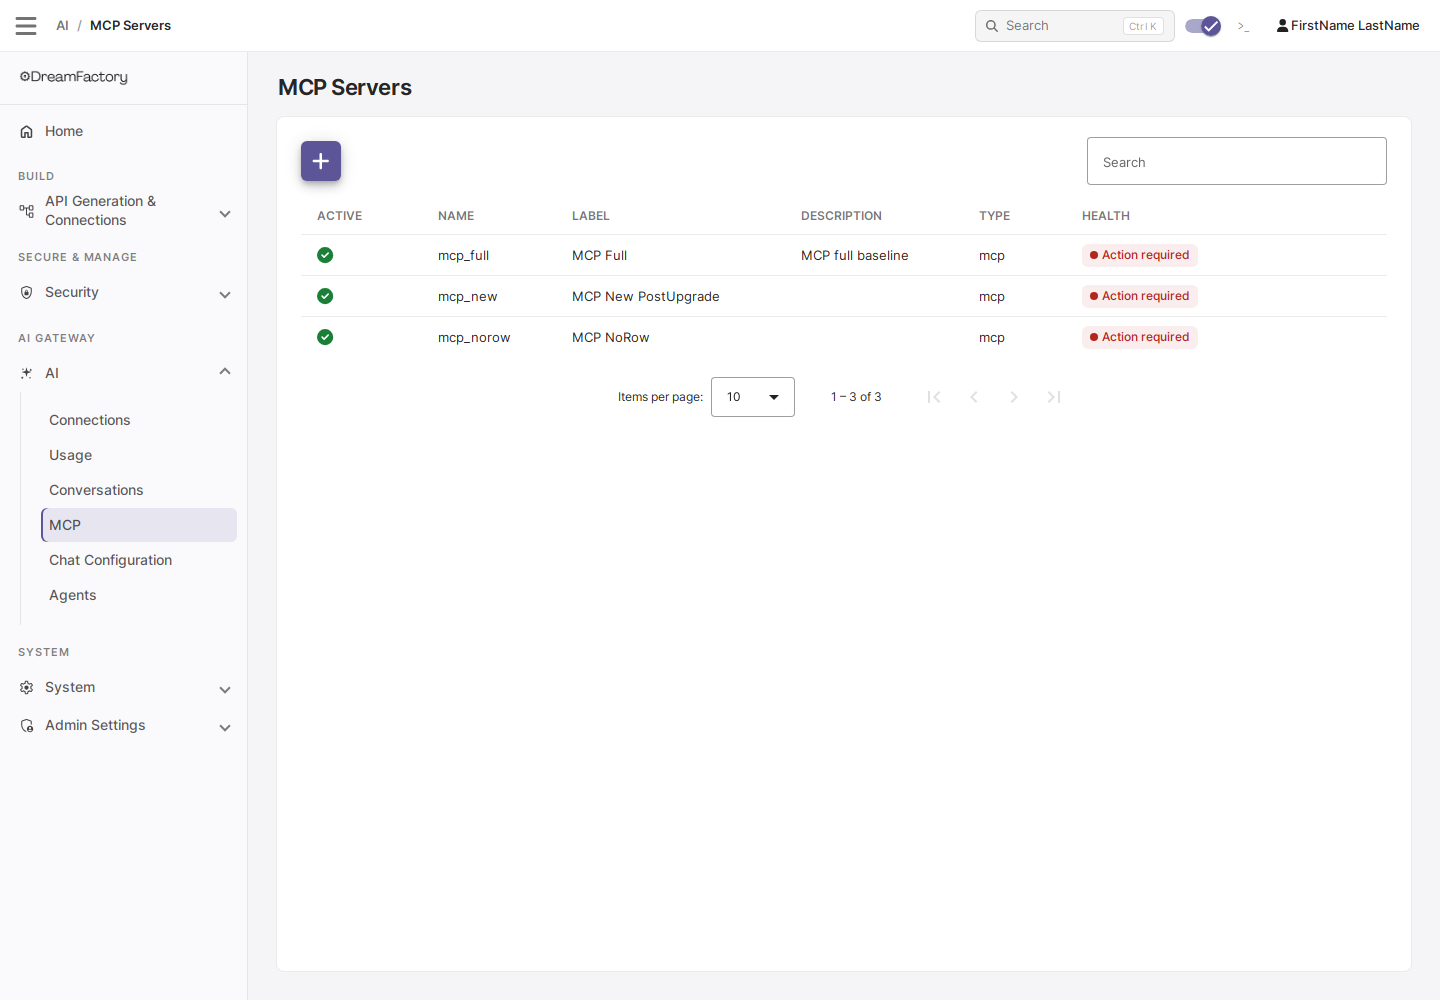Expand the Security section chevron

[x=225, y=295]
